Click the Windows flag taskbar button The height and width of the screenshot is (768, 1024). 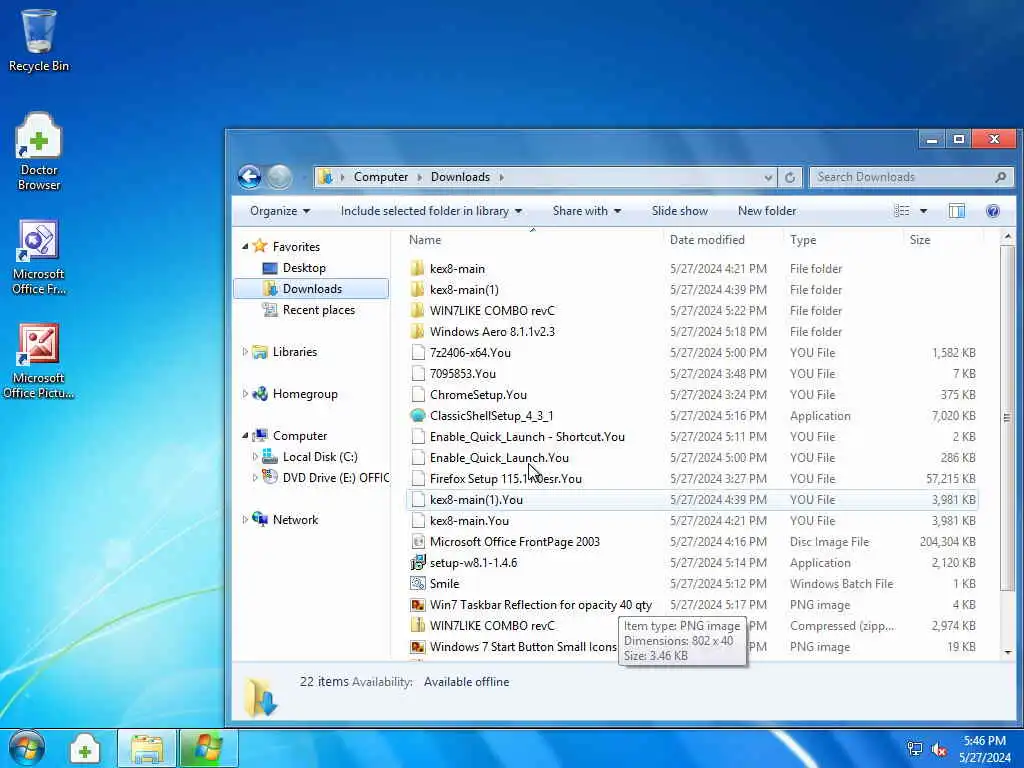click(208, 748)
